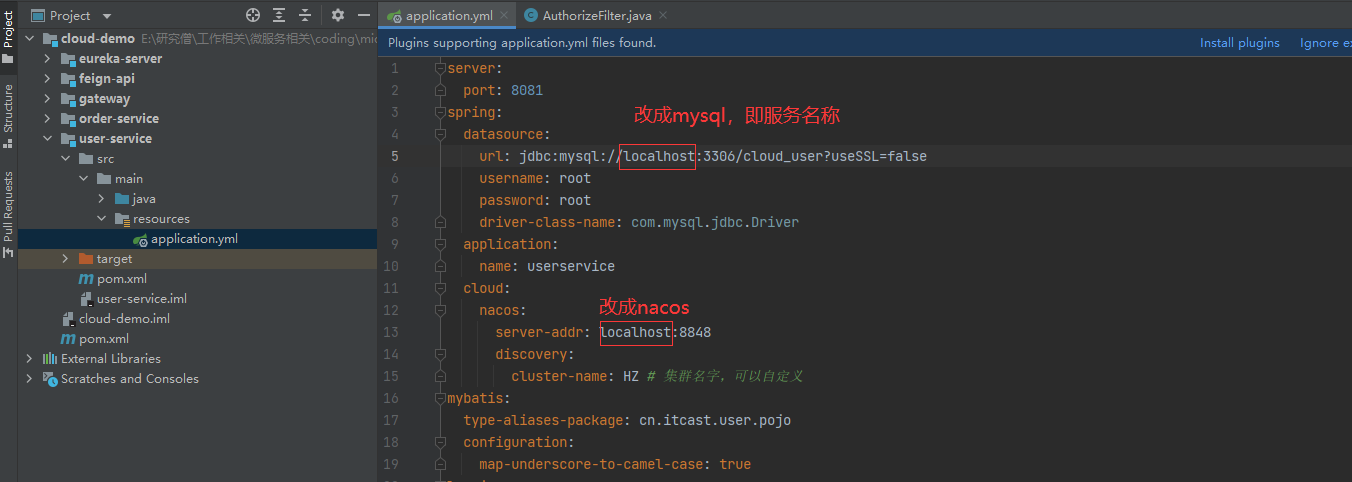Collapse the main folder
The width and height of the screenshot is (1352, 482).
coord(83,179)
